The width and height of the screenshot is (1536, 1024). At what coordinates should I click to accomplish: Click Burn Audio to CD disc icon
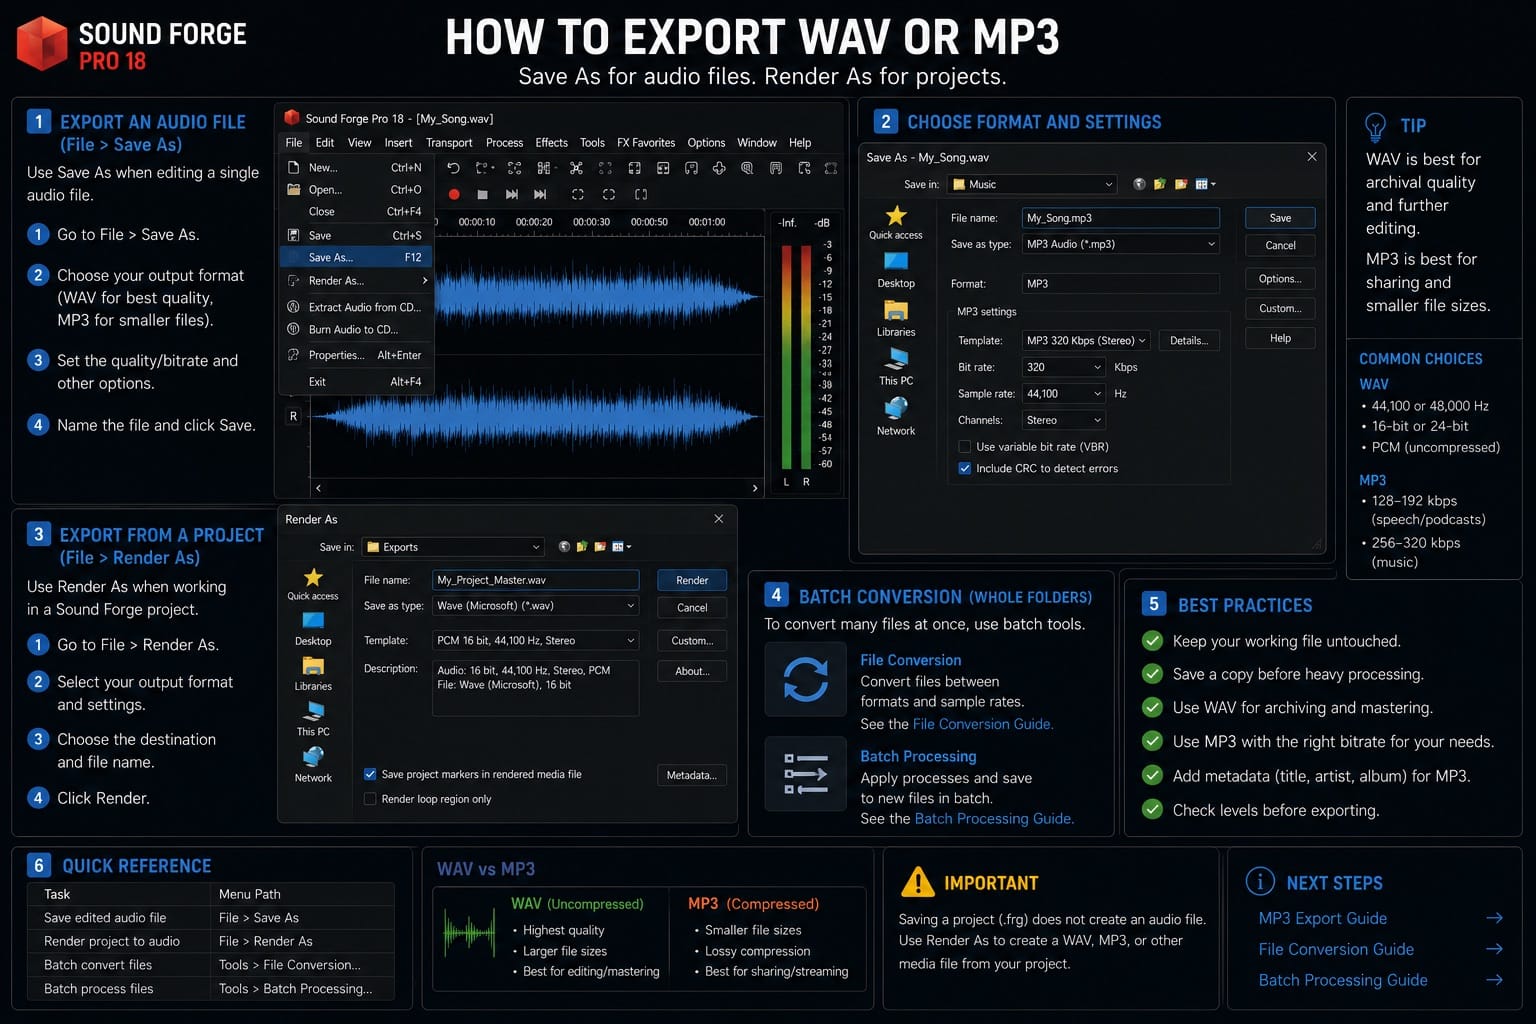[x=293, y=329]
